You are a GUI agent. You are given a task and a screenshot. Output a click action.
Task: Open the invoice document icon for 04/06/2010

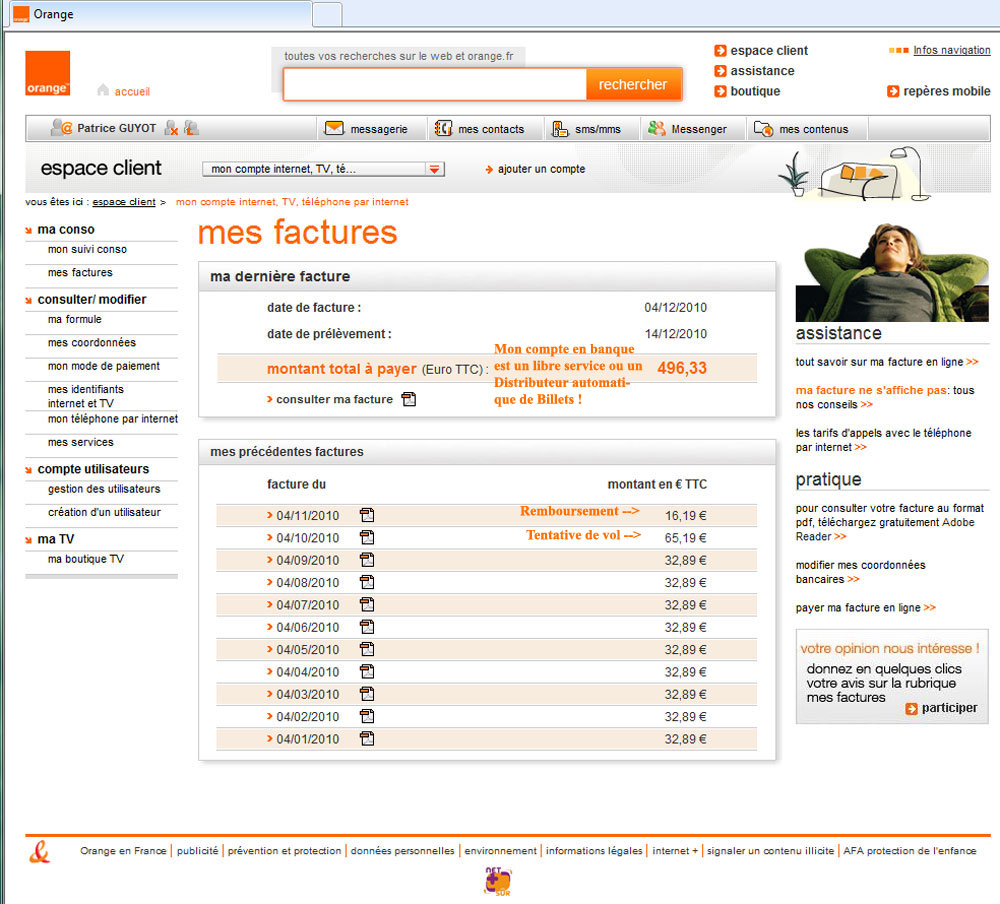(367, 626)
